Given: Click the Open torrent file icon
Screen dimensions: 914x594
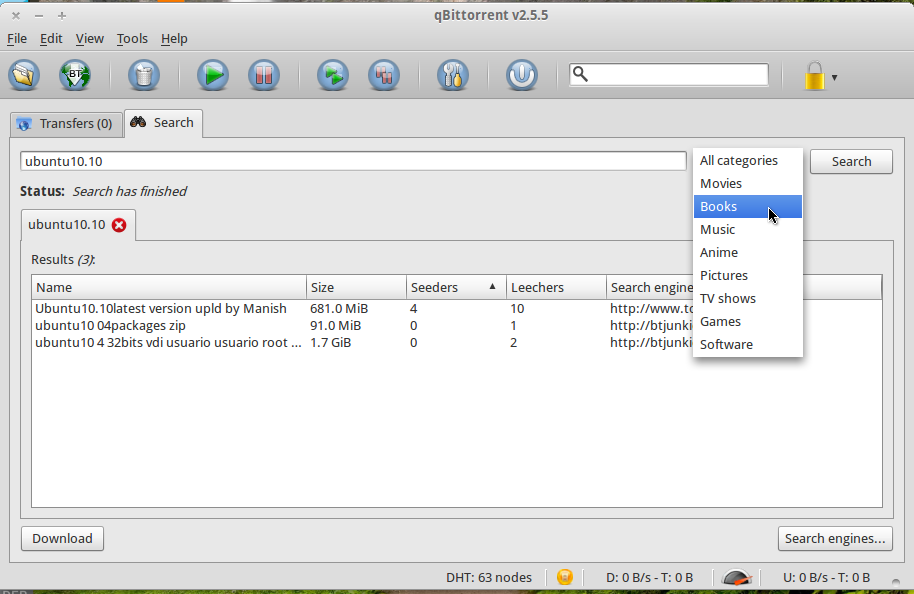Looking at the screenshot, I should (x=24, y=75).
